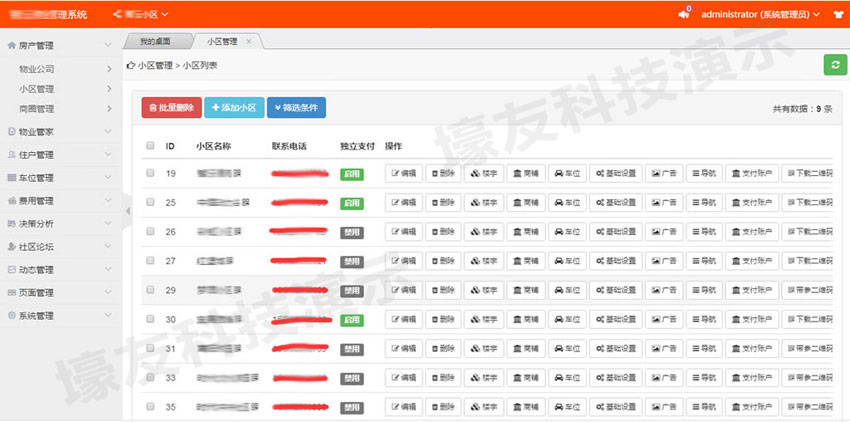Open 基础设置 for the ID 26 row
850x422 pixels.
[616, 232]
